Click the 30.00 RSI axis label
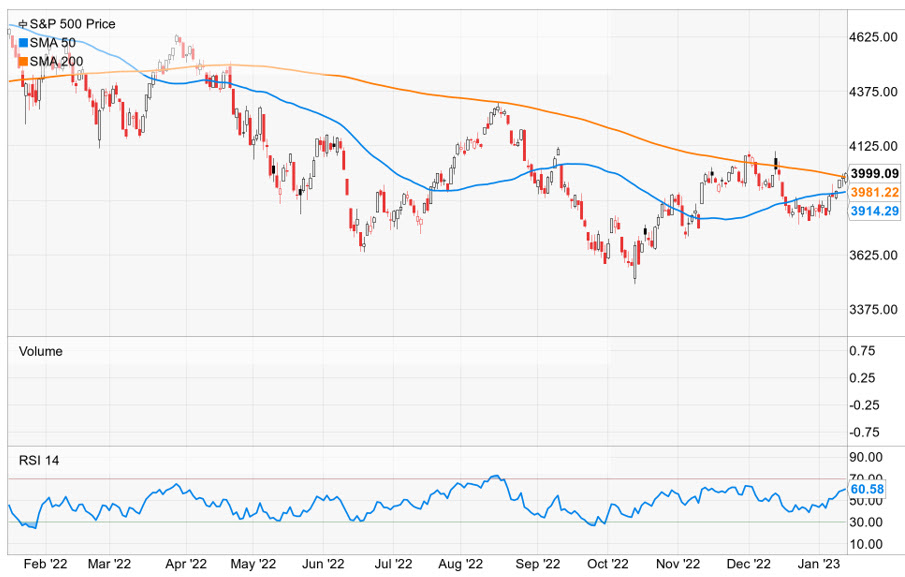Screen dimensions: 905x577 click(866, 522)
